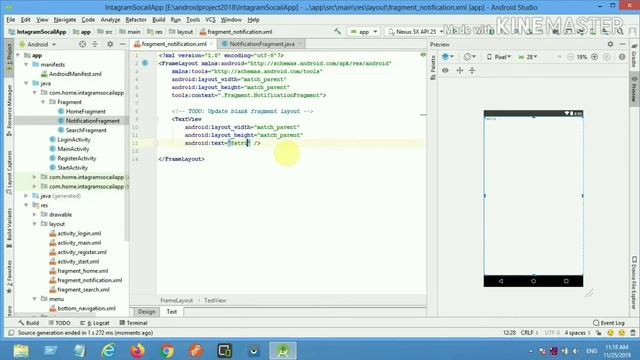This screenshot has width=640, height=360.
Task: Open the app run configuration dropdown
Action: click(364, 31)
